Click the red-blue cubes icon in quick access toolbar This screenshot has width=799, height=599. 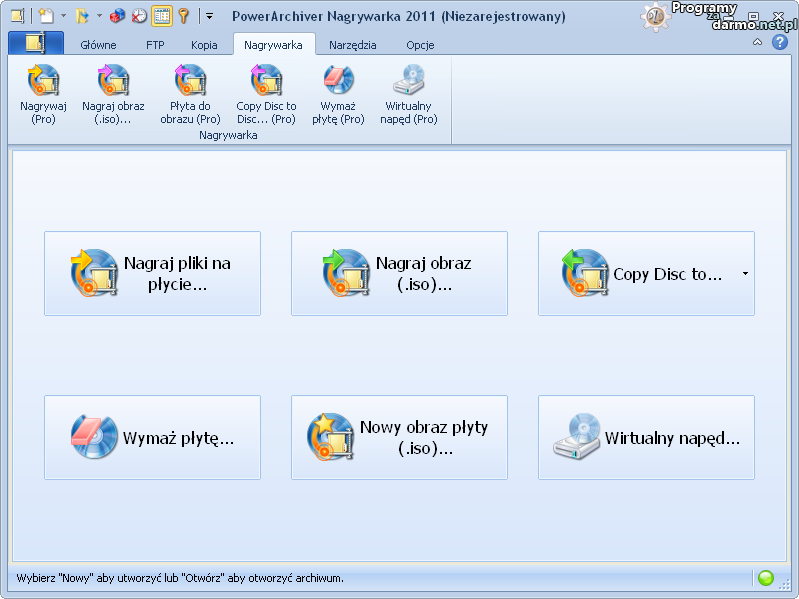pyautogui.click(x=118, y=16)
